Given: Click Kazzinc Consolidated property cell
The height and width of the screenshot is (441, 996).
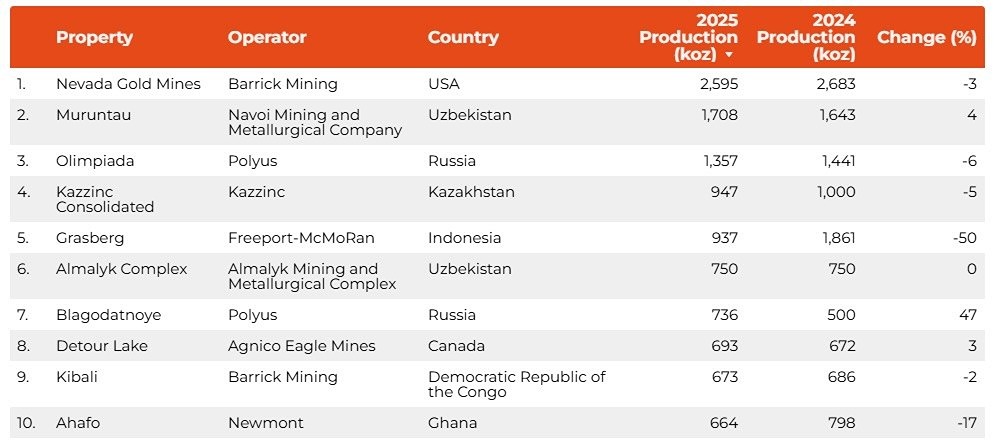Looking at the screenshot, I should click(x=105, y=199).
